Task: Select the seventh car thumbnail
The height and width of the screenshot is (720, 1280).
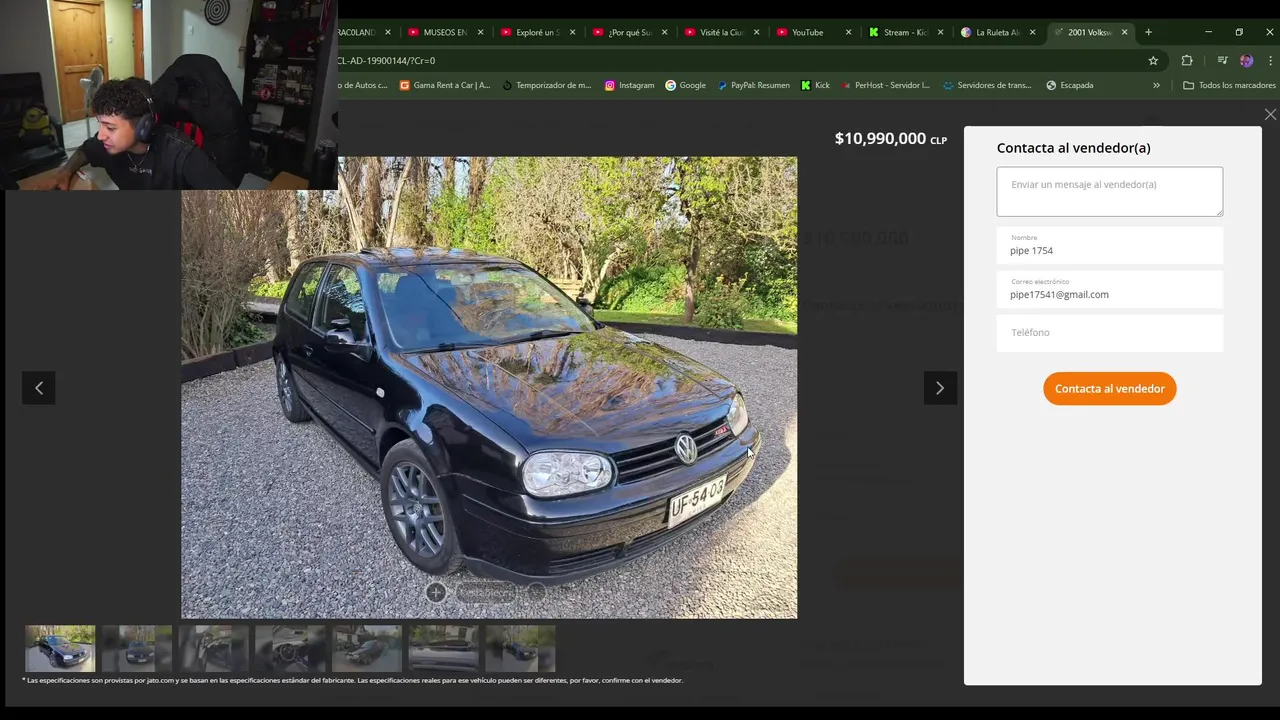Action: tap(520, 648)
